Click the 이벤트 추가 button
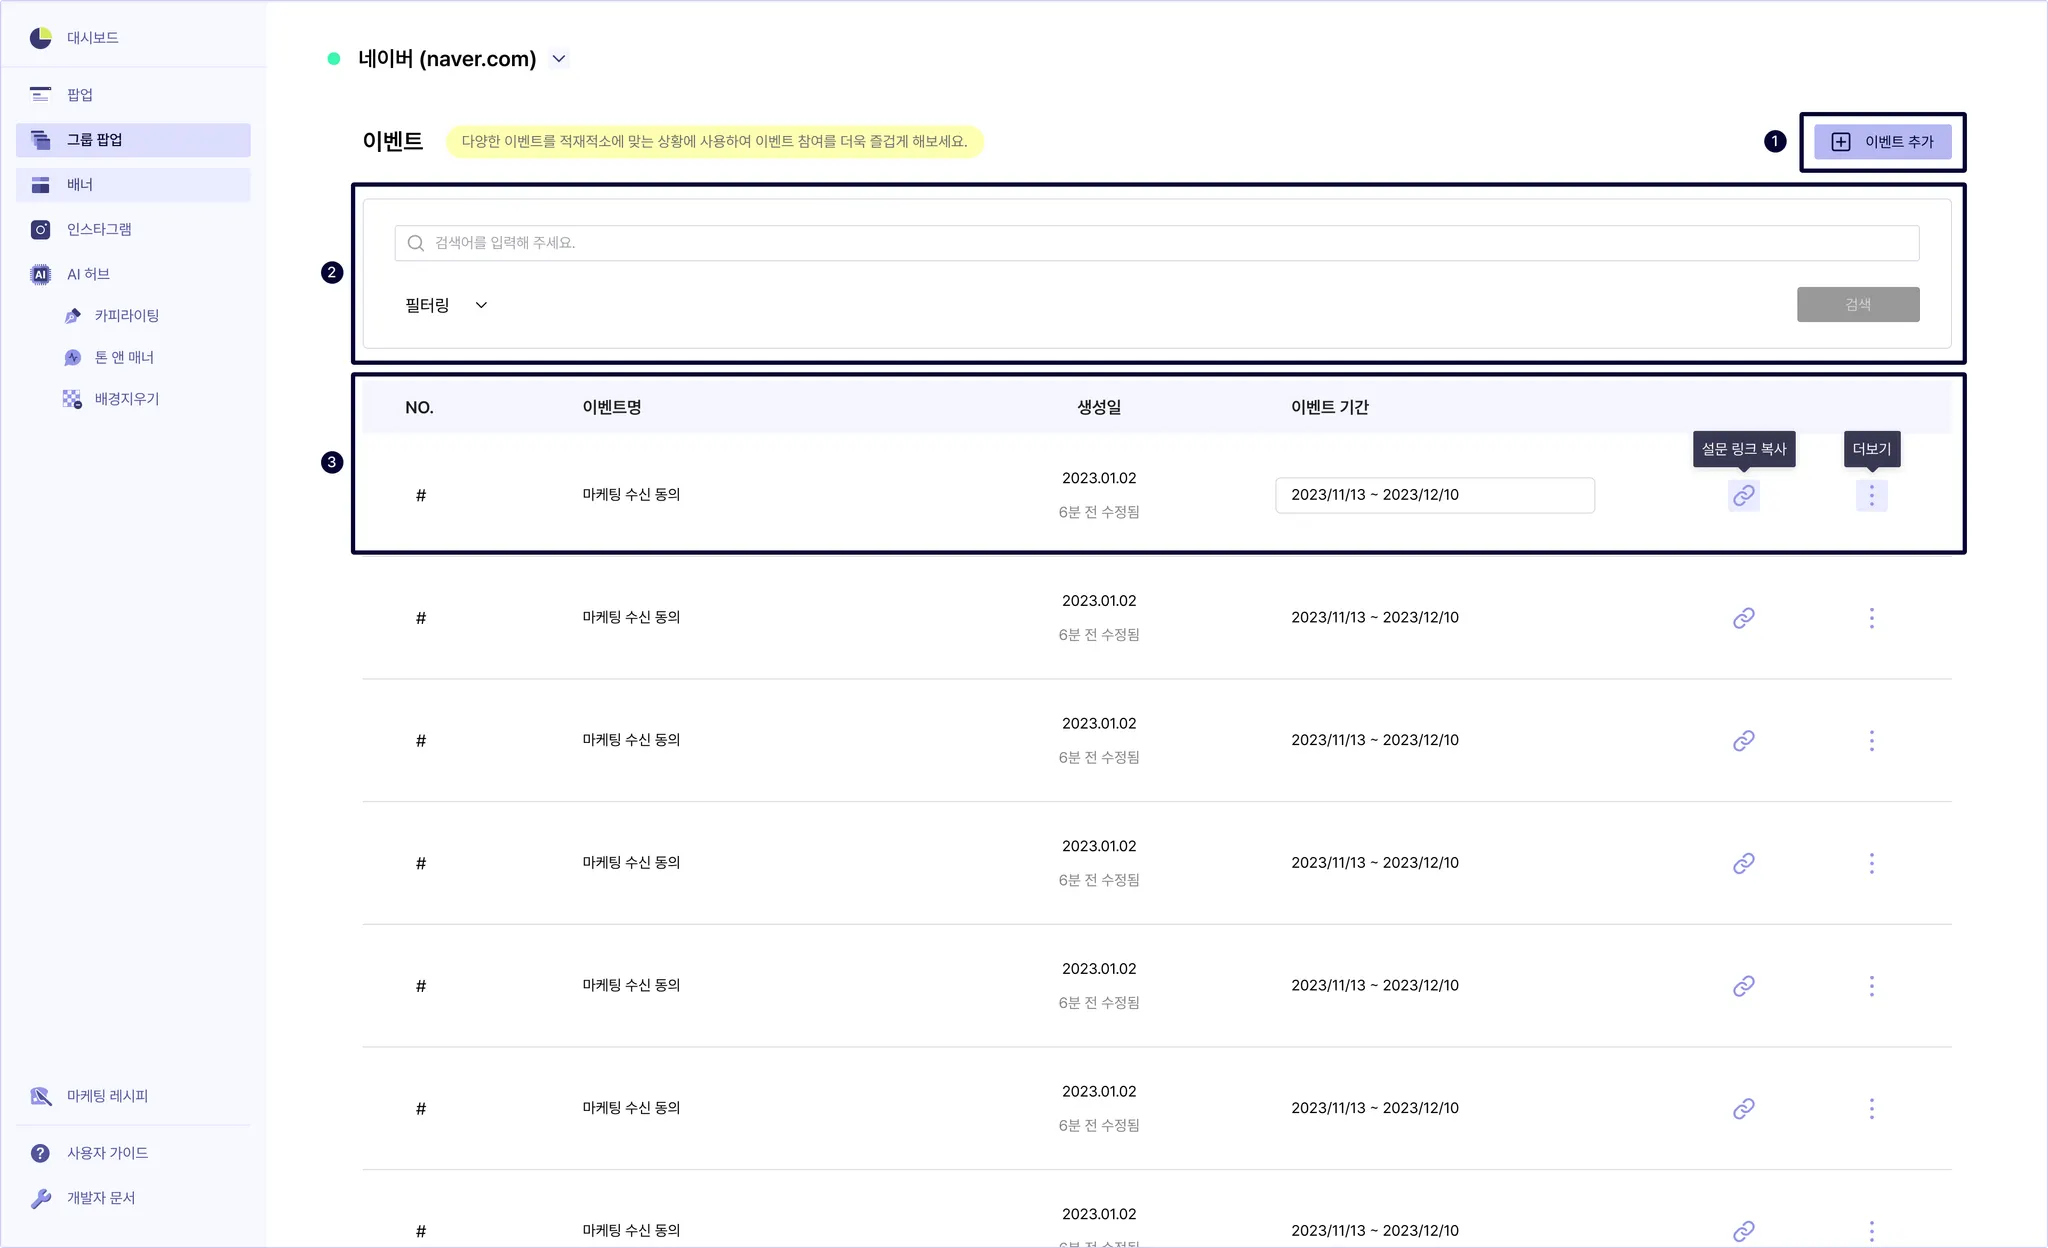The height and width of the screenshot is (1248, 2048). pos(1882,142)
